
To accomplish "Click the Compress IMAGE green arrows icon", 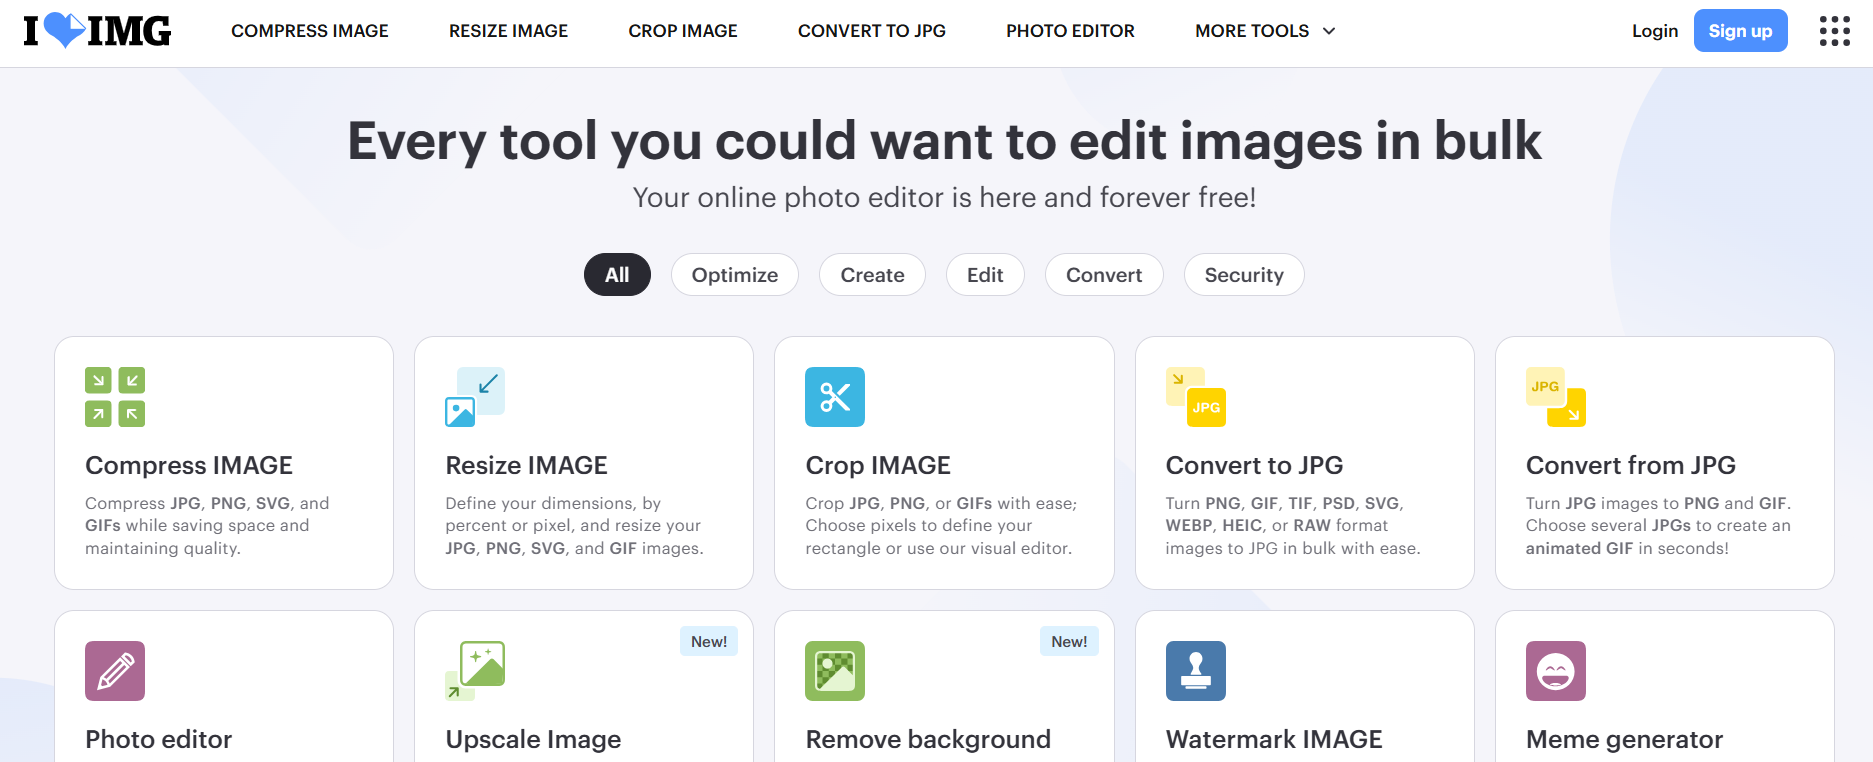I will point(115,397).
